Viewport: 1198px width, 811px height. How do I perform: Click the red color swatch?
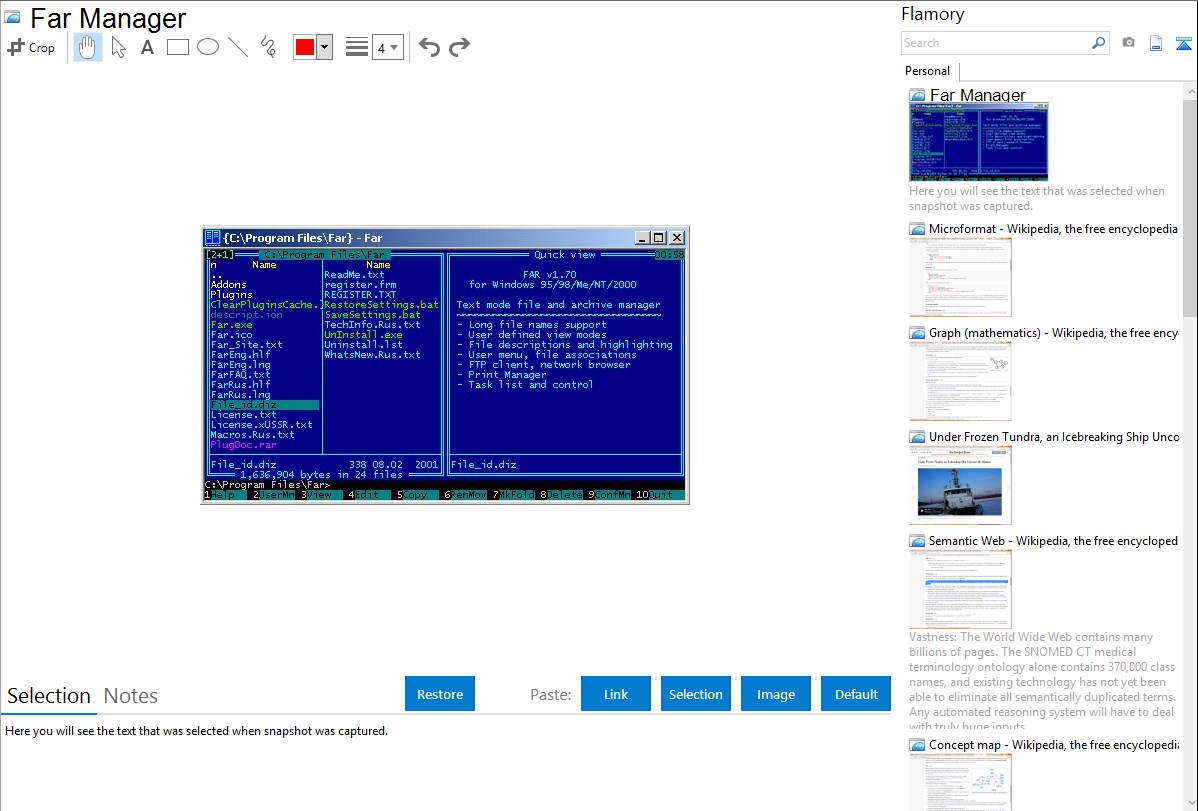305,47
